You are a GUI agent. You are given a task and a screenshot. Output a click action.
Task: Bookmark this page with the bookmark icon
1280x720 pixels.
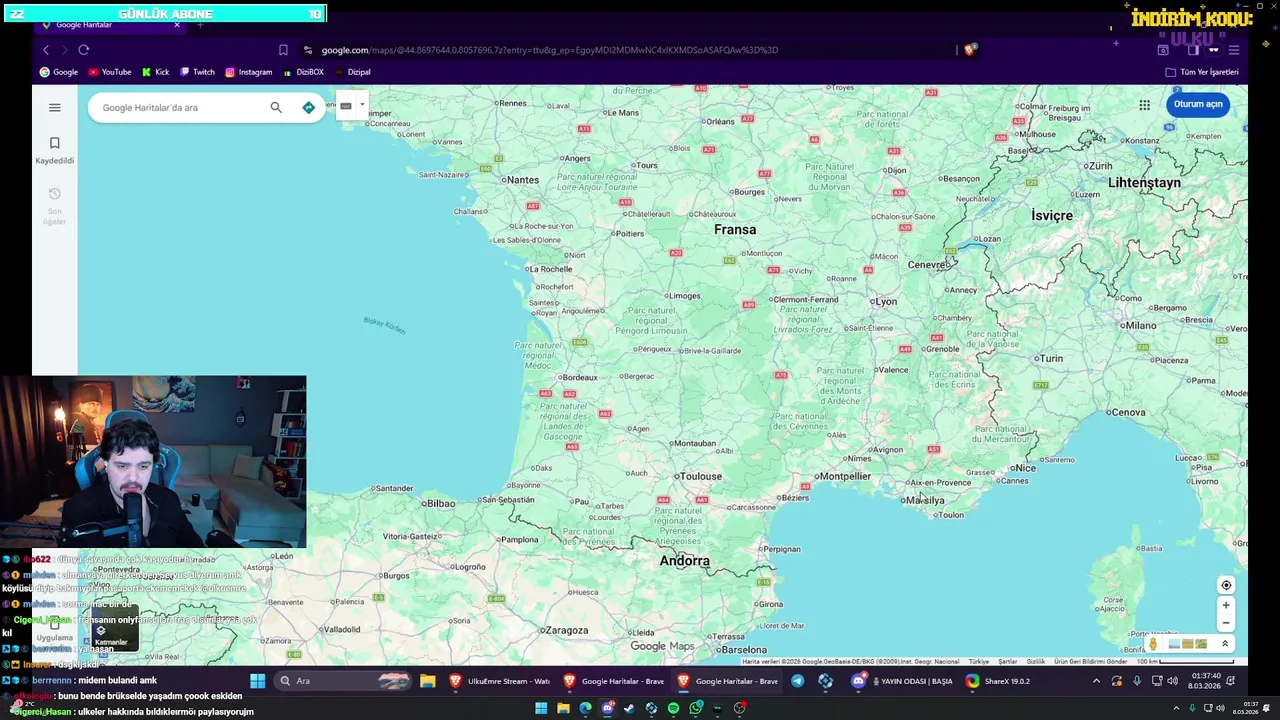[283, 50]
